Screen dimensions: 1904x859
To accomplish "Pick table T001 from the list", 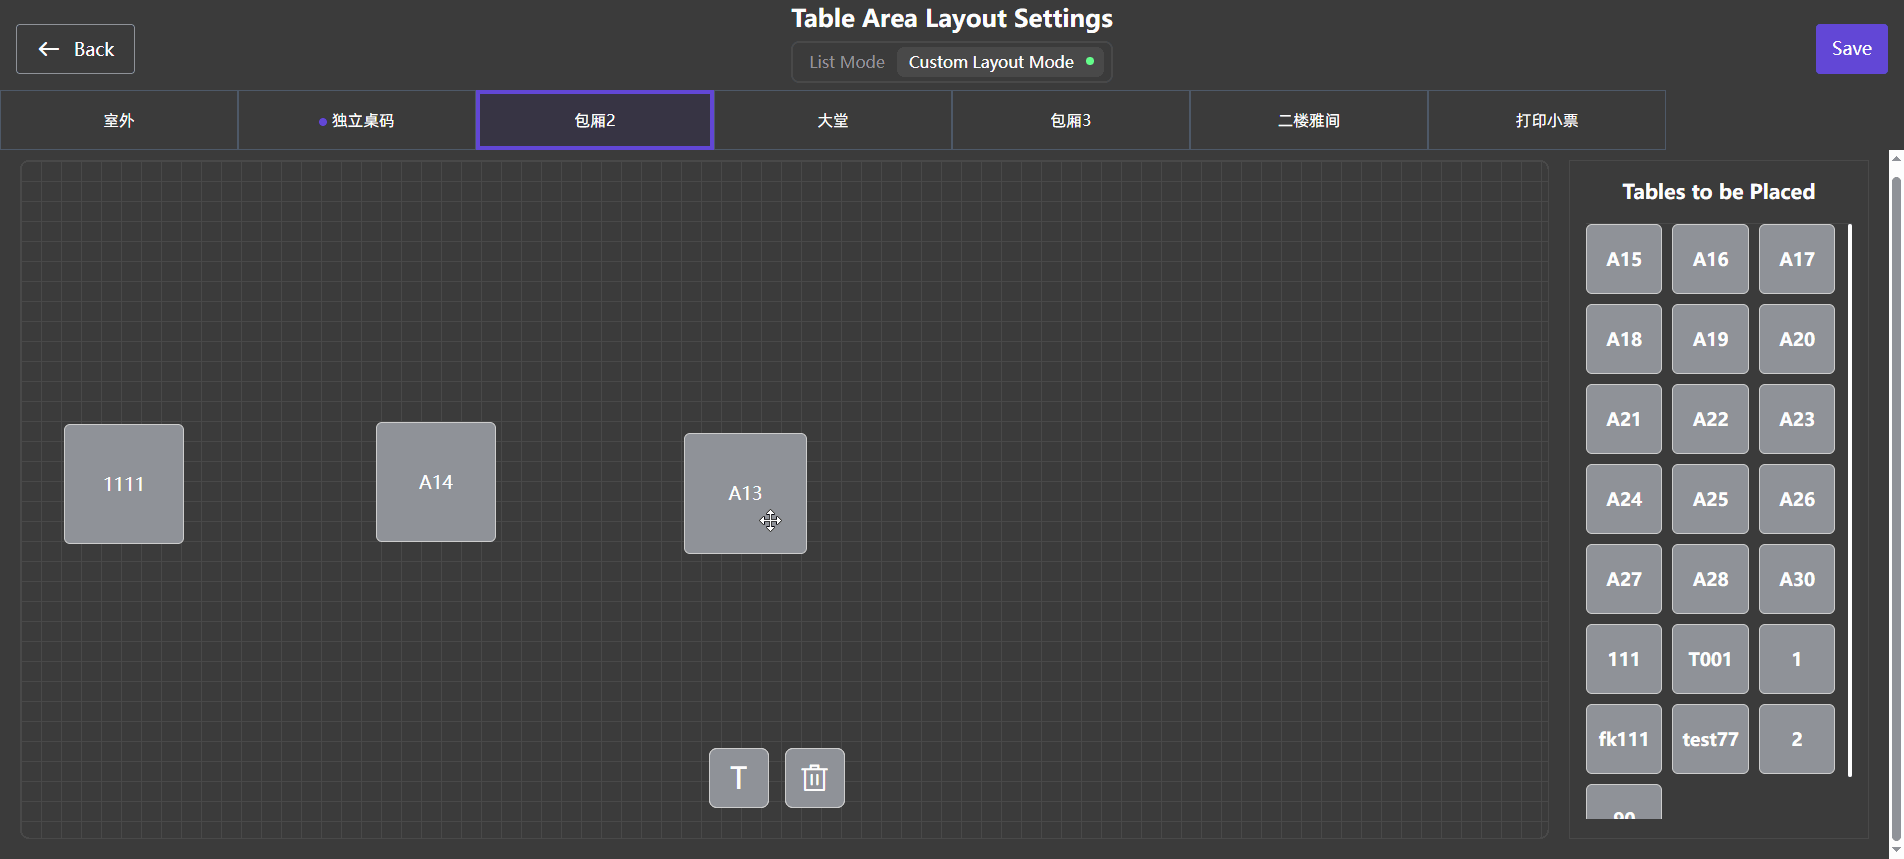I will (1710, 659).
